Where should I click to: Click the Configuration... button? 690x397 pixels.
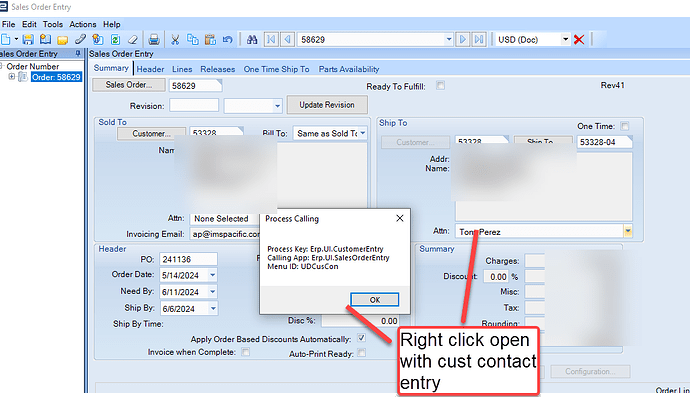pos(590,371)
